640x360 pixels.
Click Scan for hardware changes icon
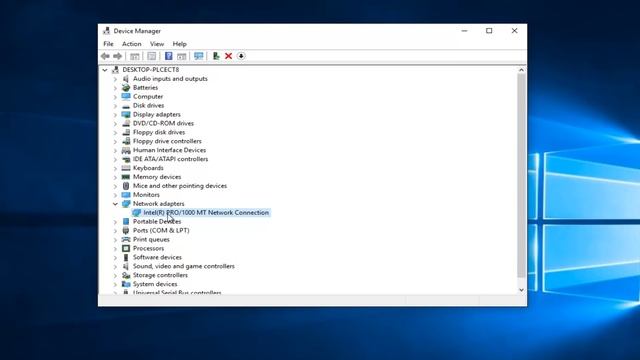199,56
